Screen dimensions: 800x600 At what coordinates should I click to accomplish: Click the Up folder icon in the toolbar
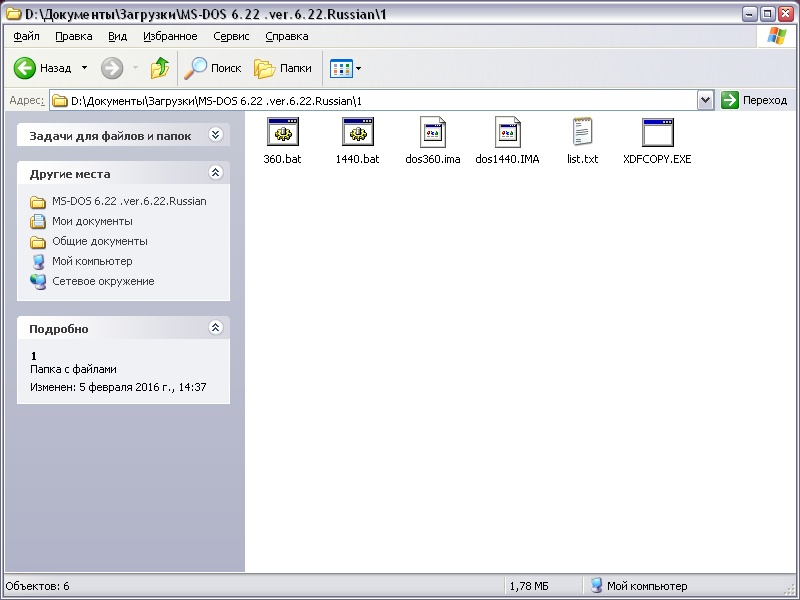[160, 68]
